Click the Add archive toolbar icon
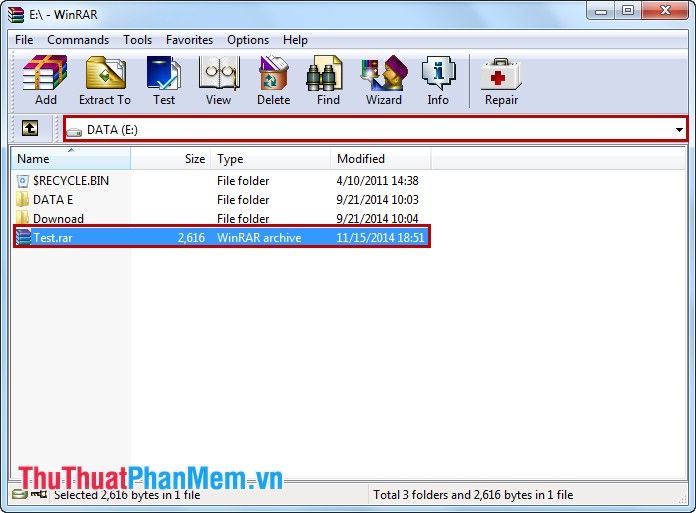Screen dimensions: 696x513 click(x=45, y=73)
